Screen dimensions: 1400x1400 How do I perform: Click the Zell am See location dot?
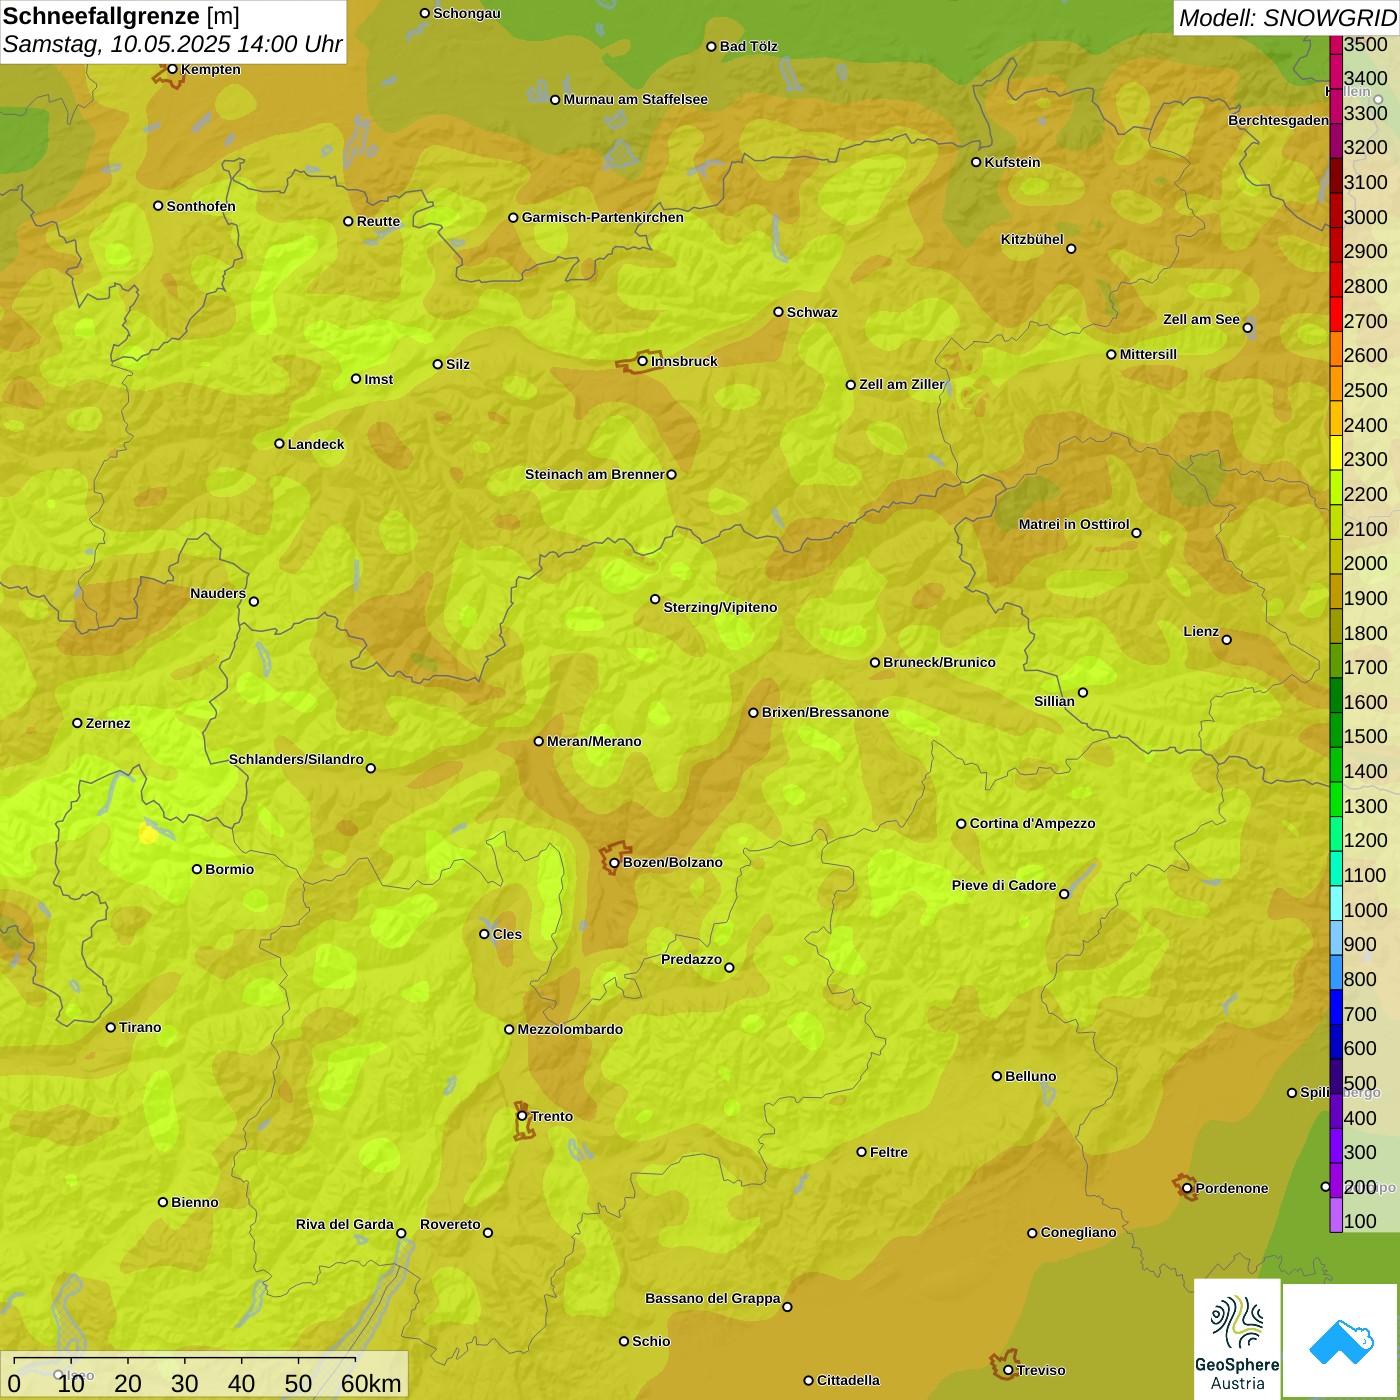pos(1247,327)
